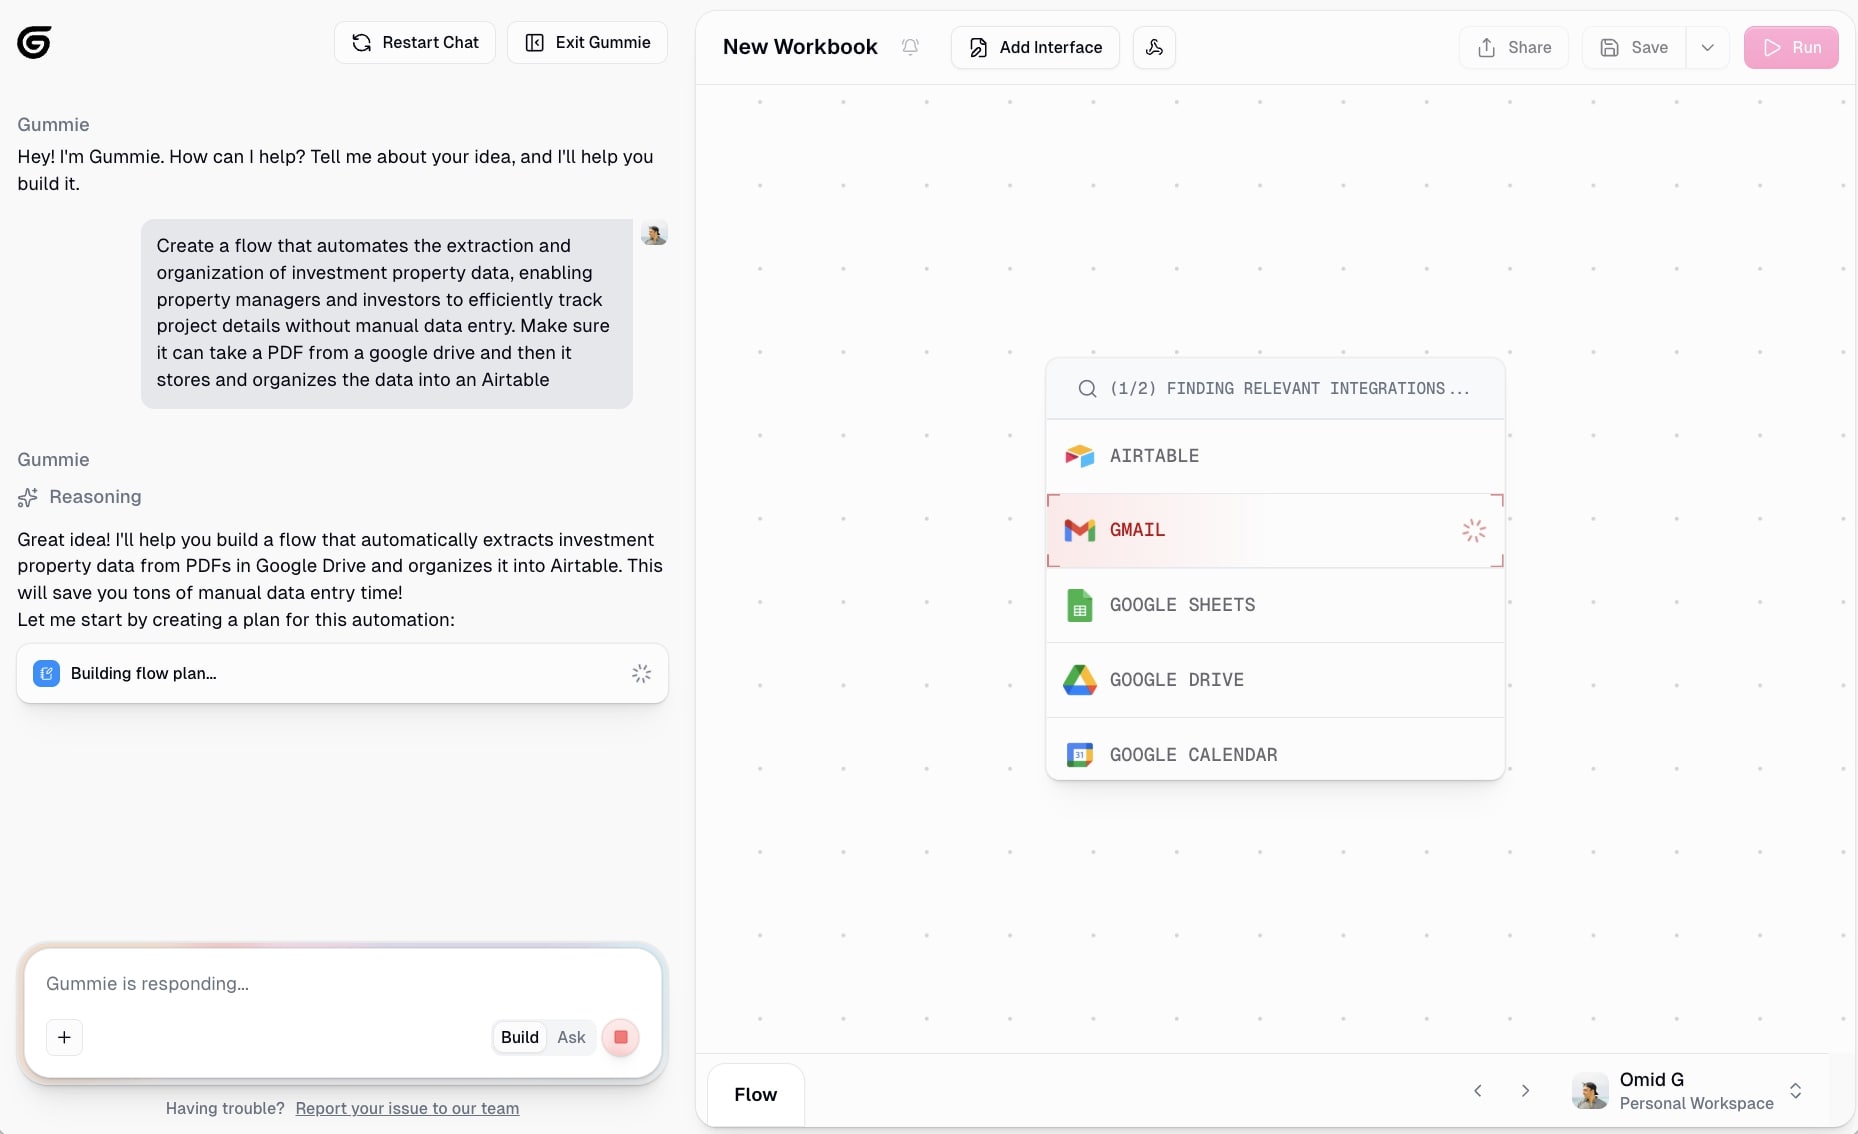
Task: Click the Omid G workspace name
Action: tap(1652, 1079)
